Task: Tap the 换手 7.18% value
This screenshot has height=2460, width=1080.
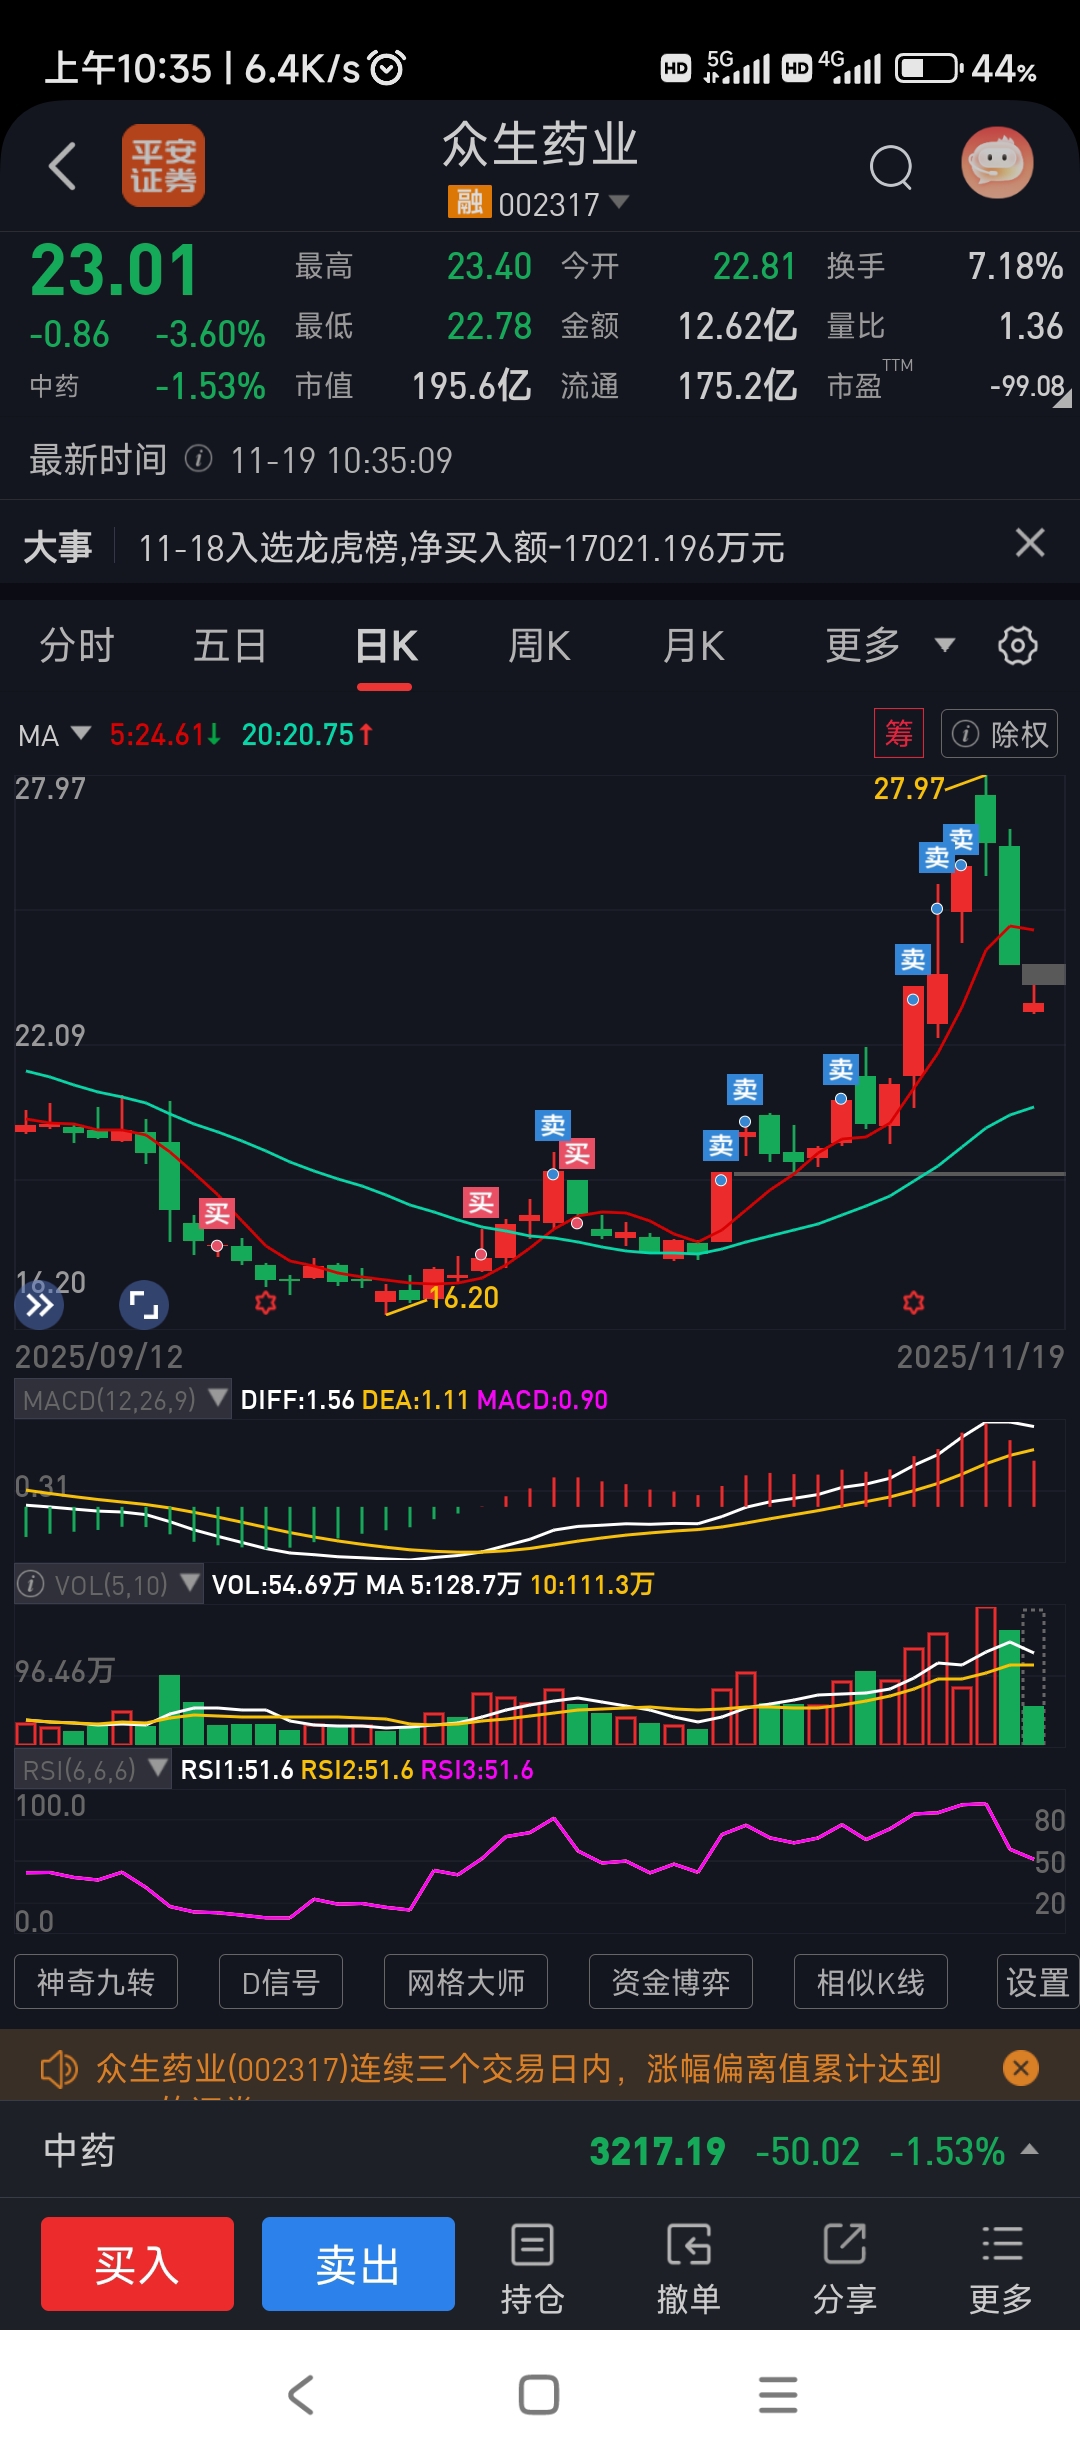Action: tap(1015, 266)
